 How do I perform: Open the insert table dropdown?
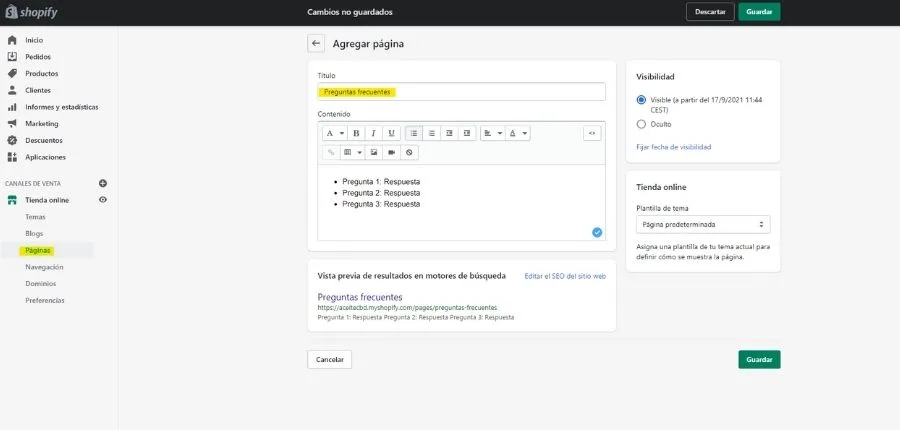352,153
